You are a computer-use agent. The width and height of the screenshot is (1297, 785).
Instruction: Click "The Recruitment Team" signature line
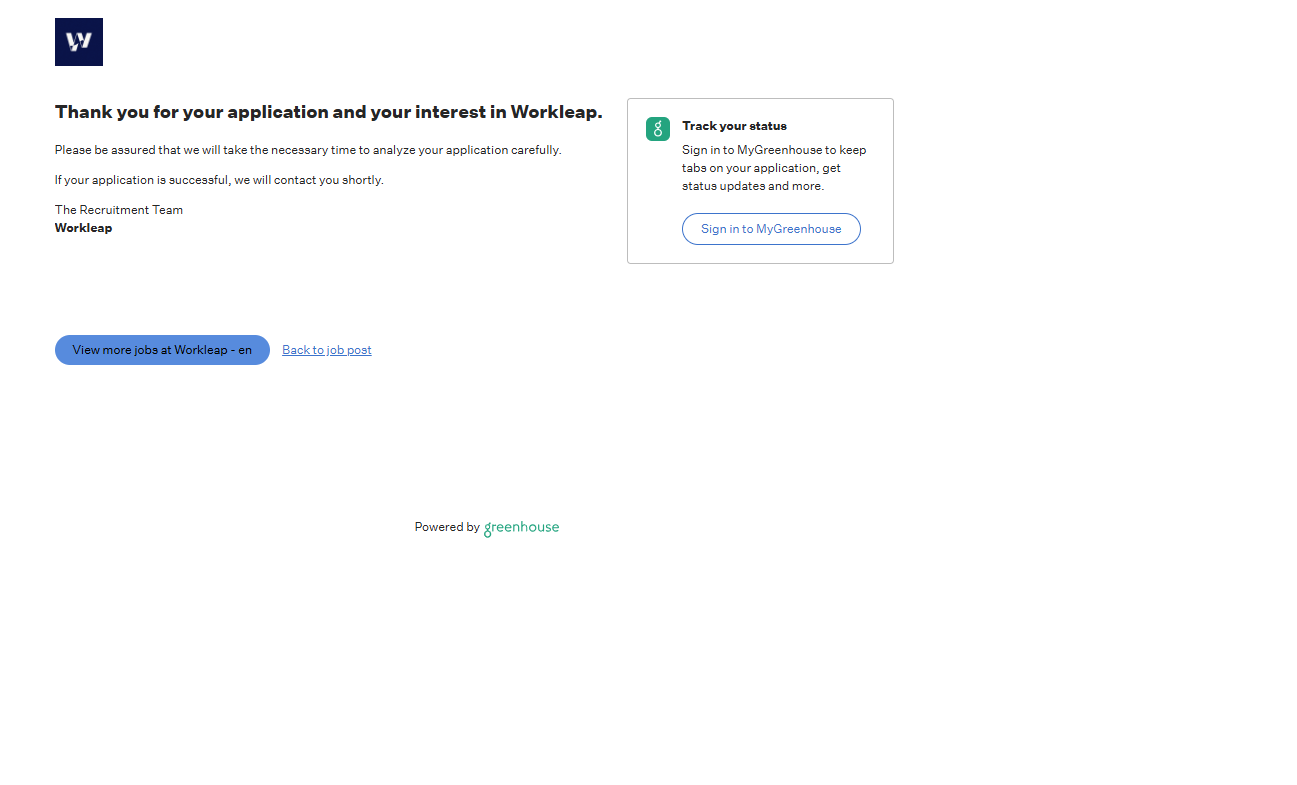(x=119, y=210)
